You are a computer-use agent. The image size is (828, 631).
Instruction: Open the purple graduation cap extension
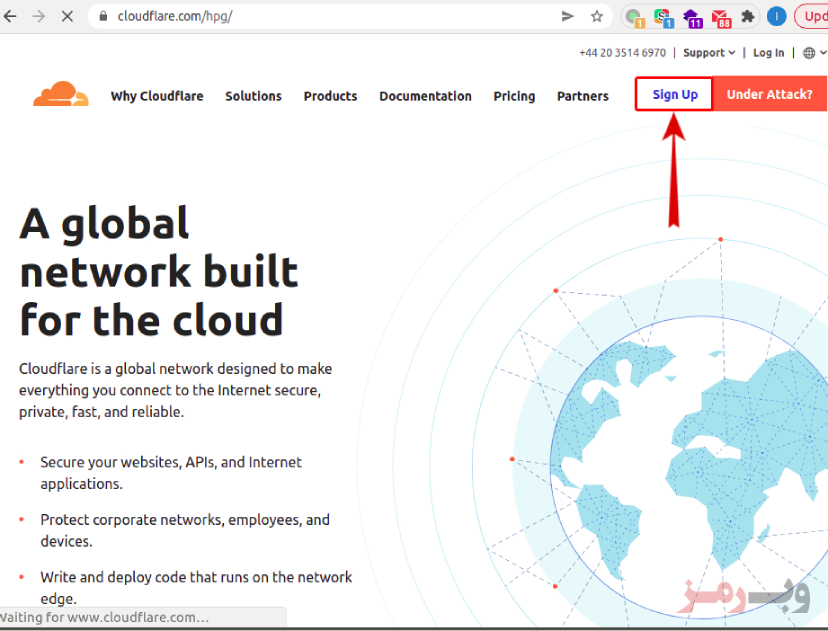(692, 17)
